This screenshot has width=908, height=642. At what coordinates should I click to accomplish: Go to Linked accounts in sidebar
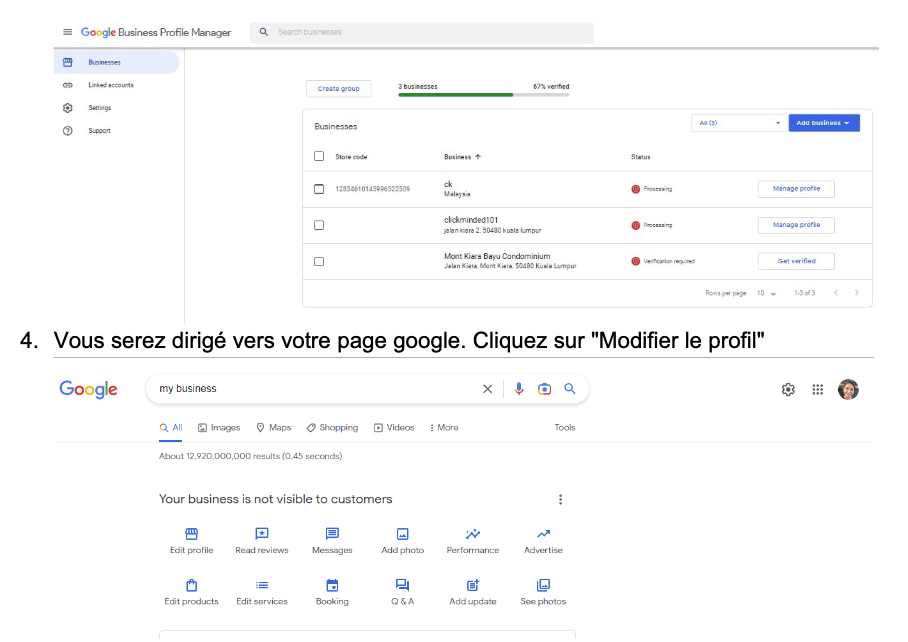tap(110, 85)
